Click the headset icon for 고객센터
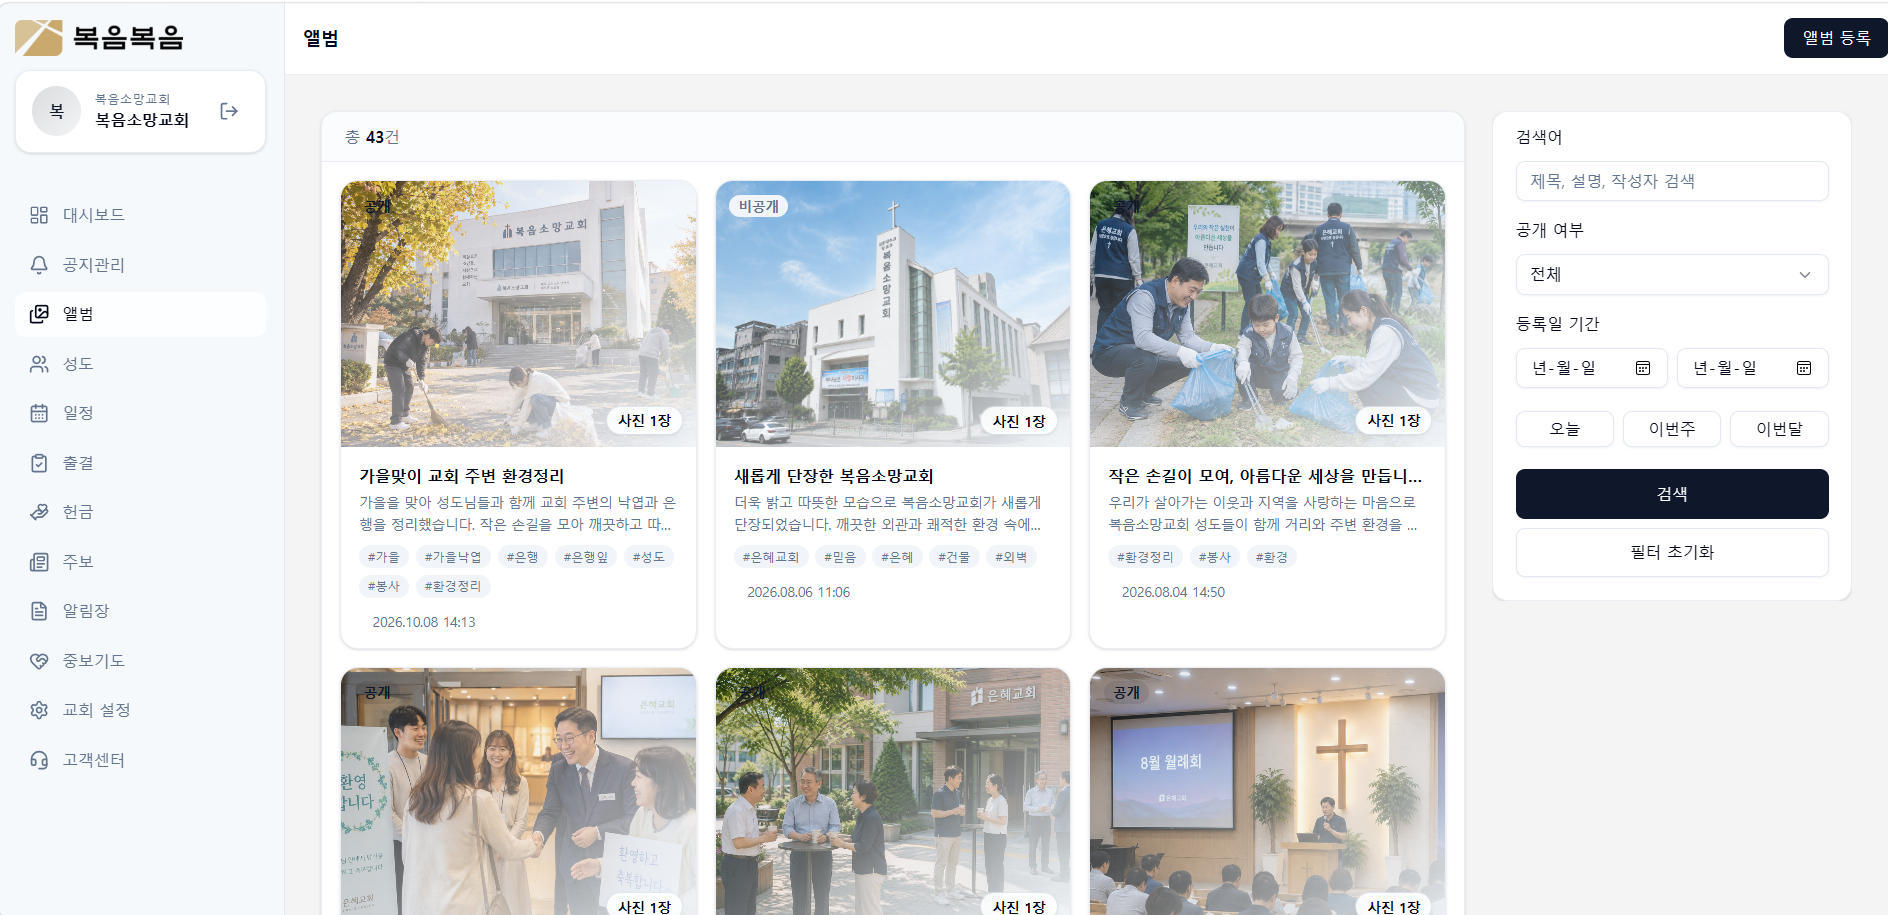1888x915 pixels. [x=39, y=760]
